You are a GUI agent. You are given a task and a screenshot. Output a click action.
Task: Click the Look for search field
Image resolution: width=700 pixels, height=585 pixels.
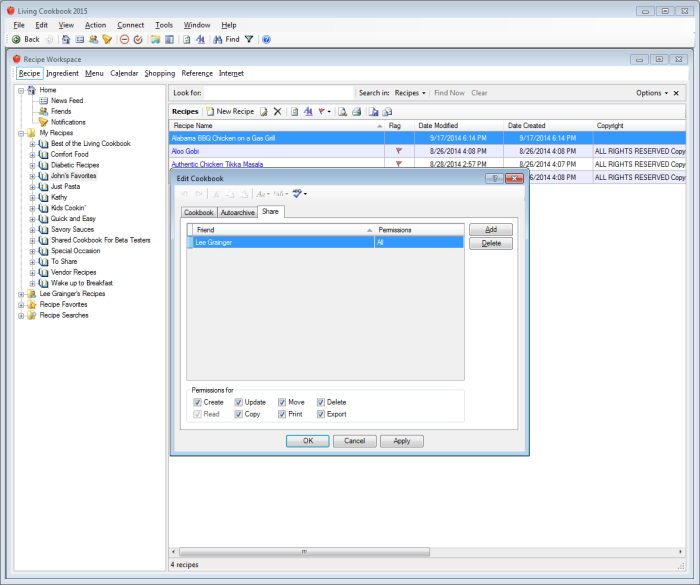tap(279, 93)
